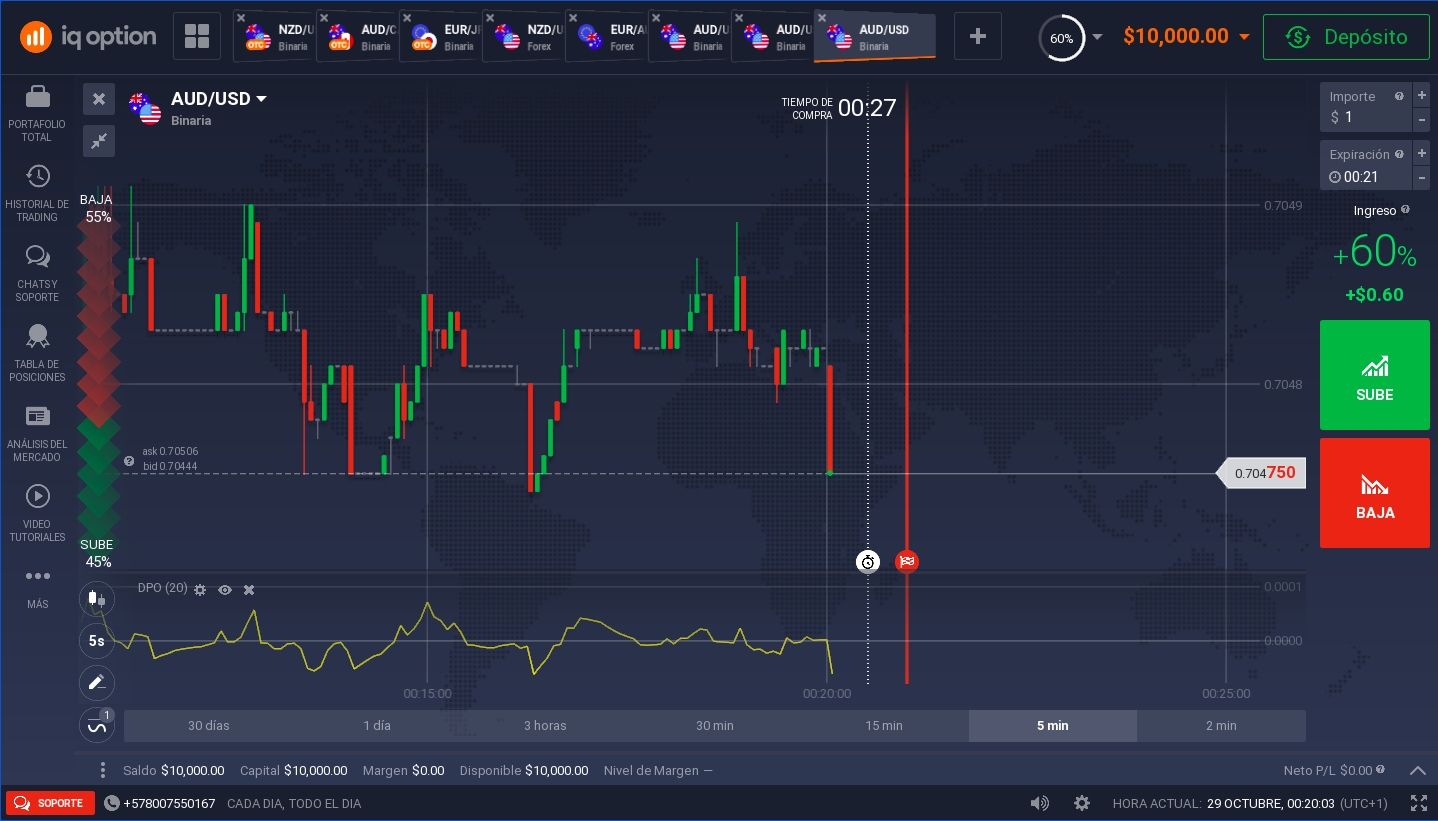
Task: Click the red BAJA button
Action: click(x=1375, y=493)
